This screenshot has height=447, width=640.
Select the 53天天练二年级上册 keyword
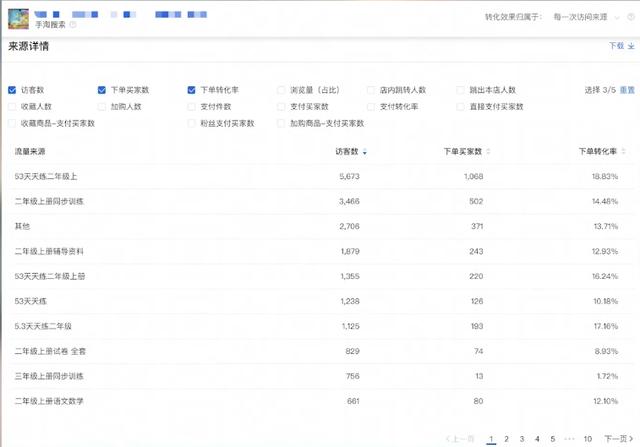click(x=50, y=276)
